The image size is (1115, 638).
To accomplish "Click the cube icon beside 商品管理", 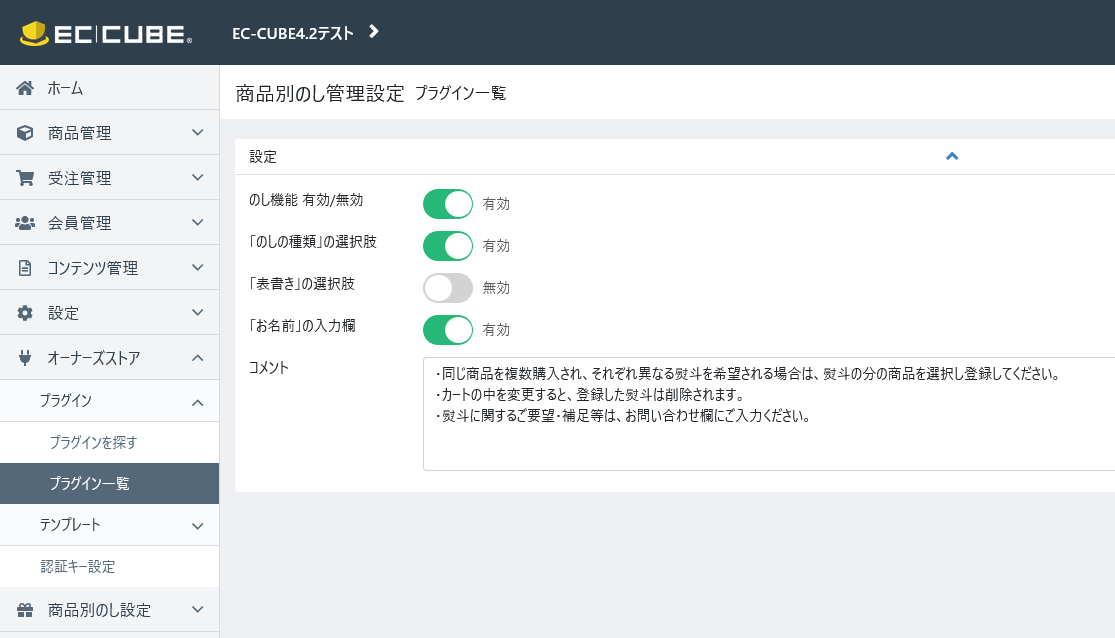I will (25, 133).
